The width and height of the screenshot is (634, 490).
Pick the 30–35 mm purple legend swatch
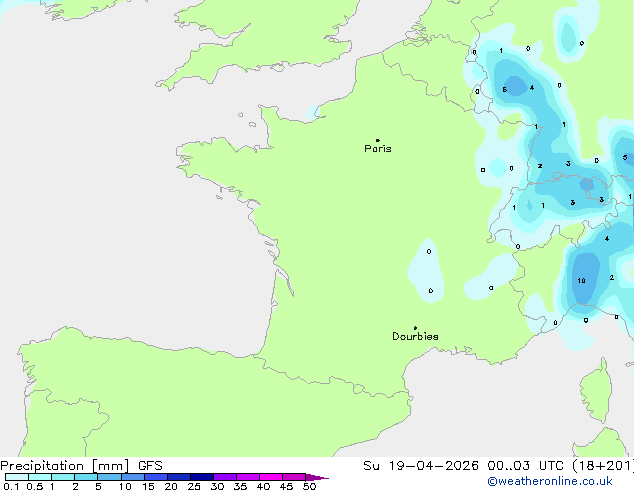[x=225, y=477]
